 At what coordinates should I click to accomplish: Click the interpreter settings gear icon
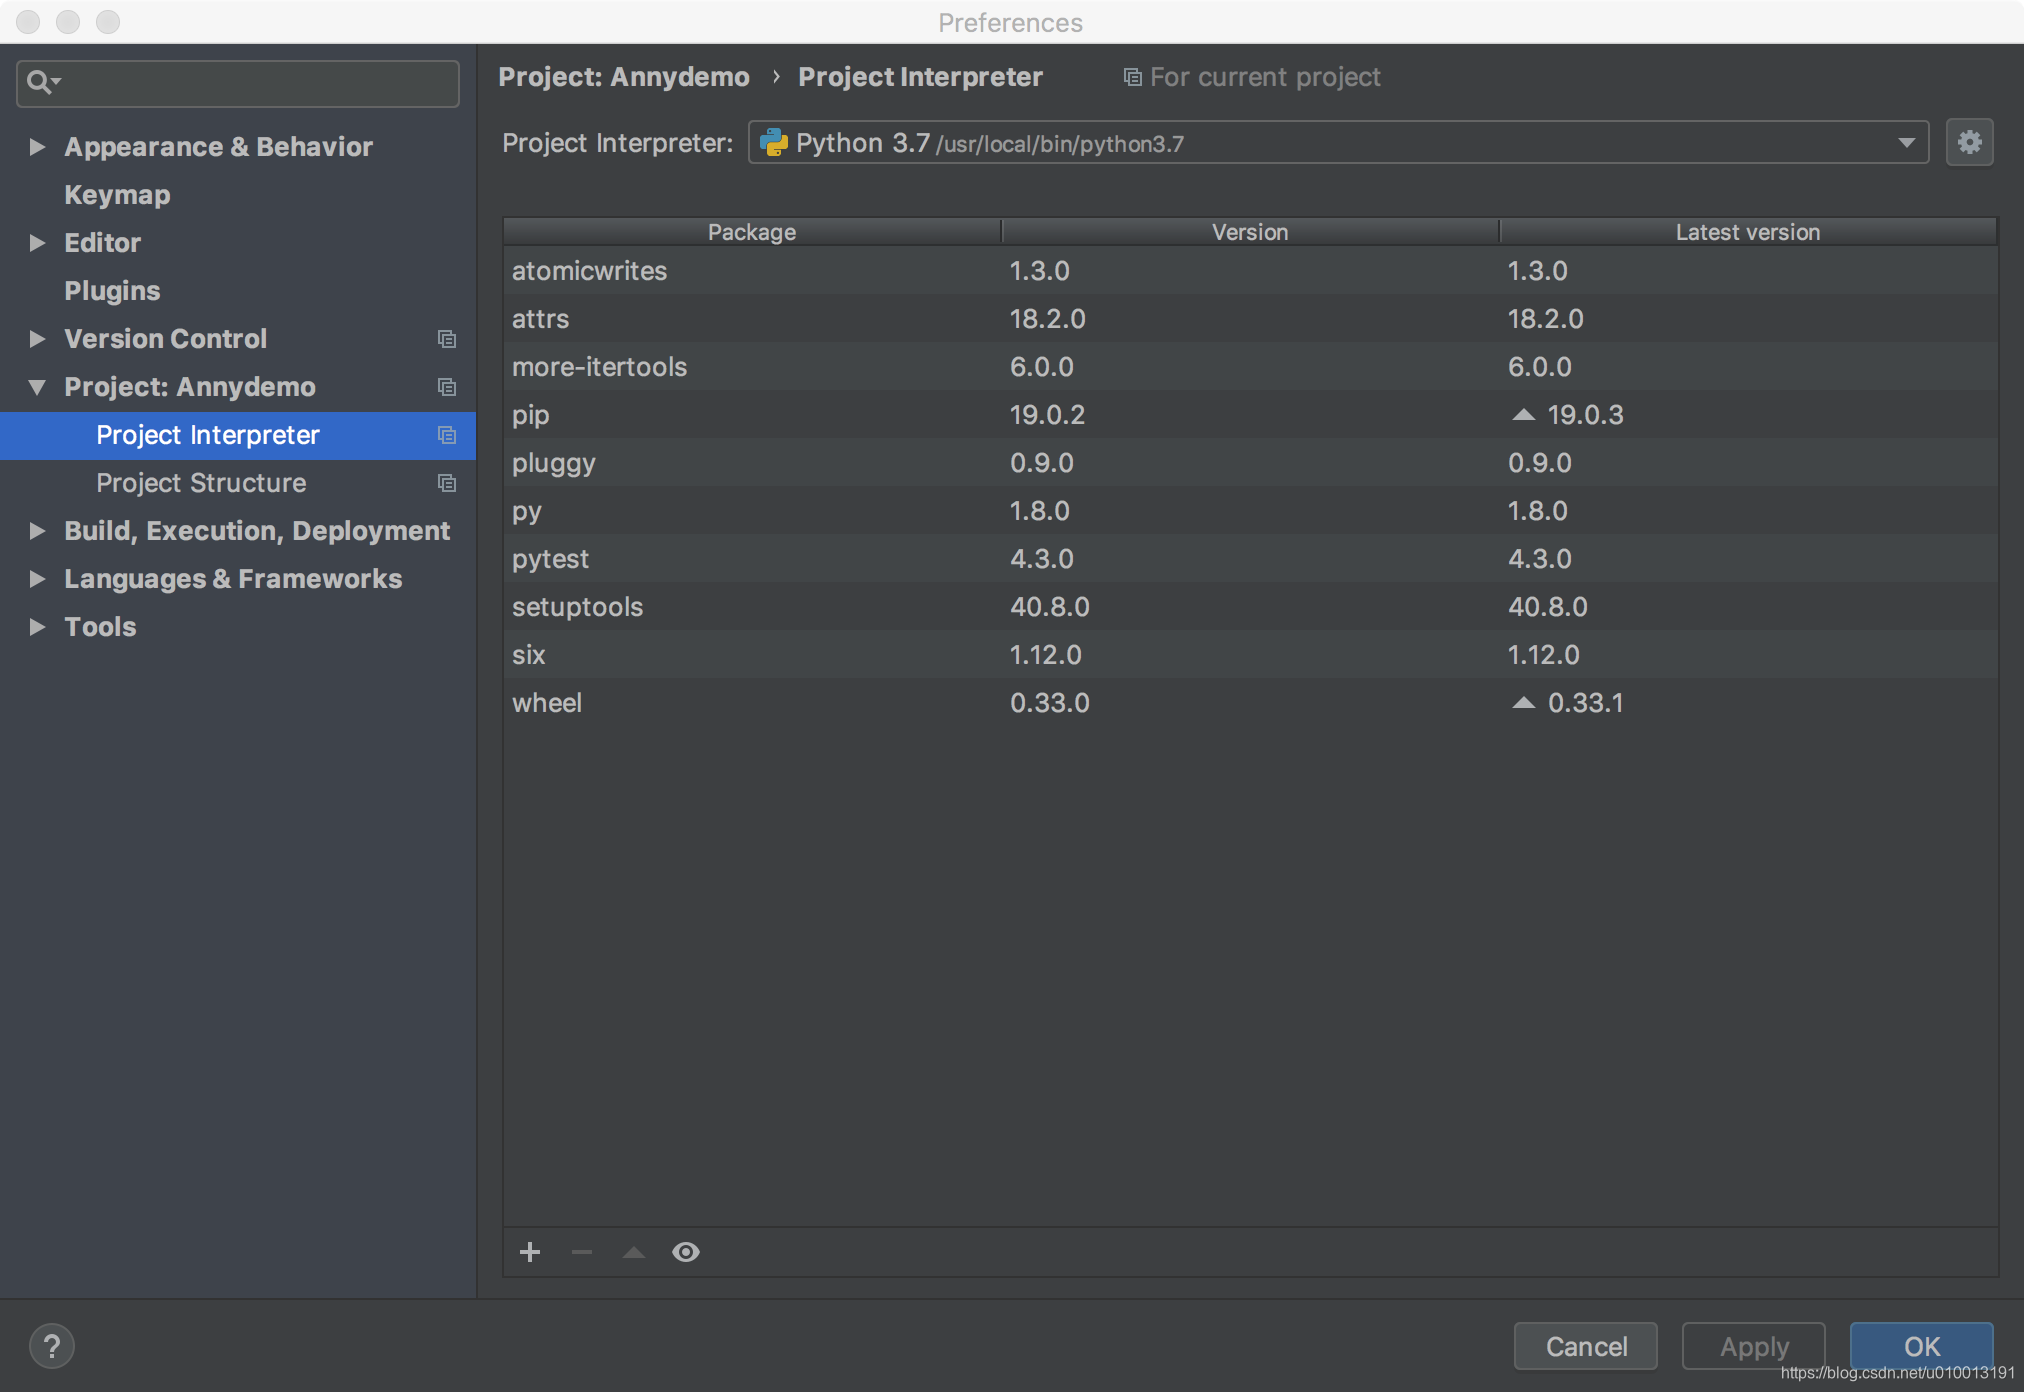tap(1969, 143)
